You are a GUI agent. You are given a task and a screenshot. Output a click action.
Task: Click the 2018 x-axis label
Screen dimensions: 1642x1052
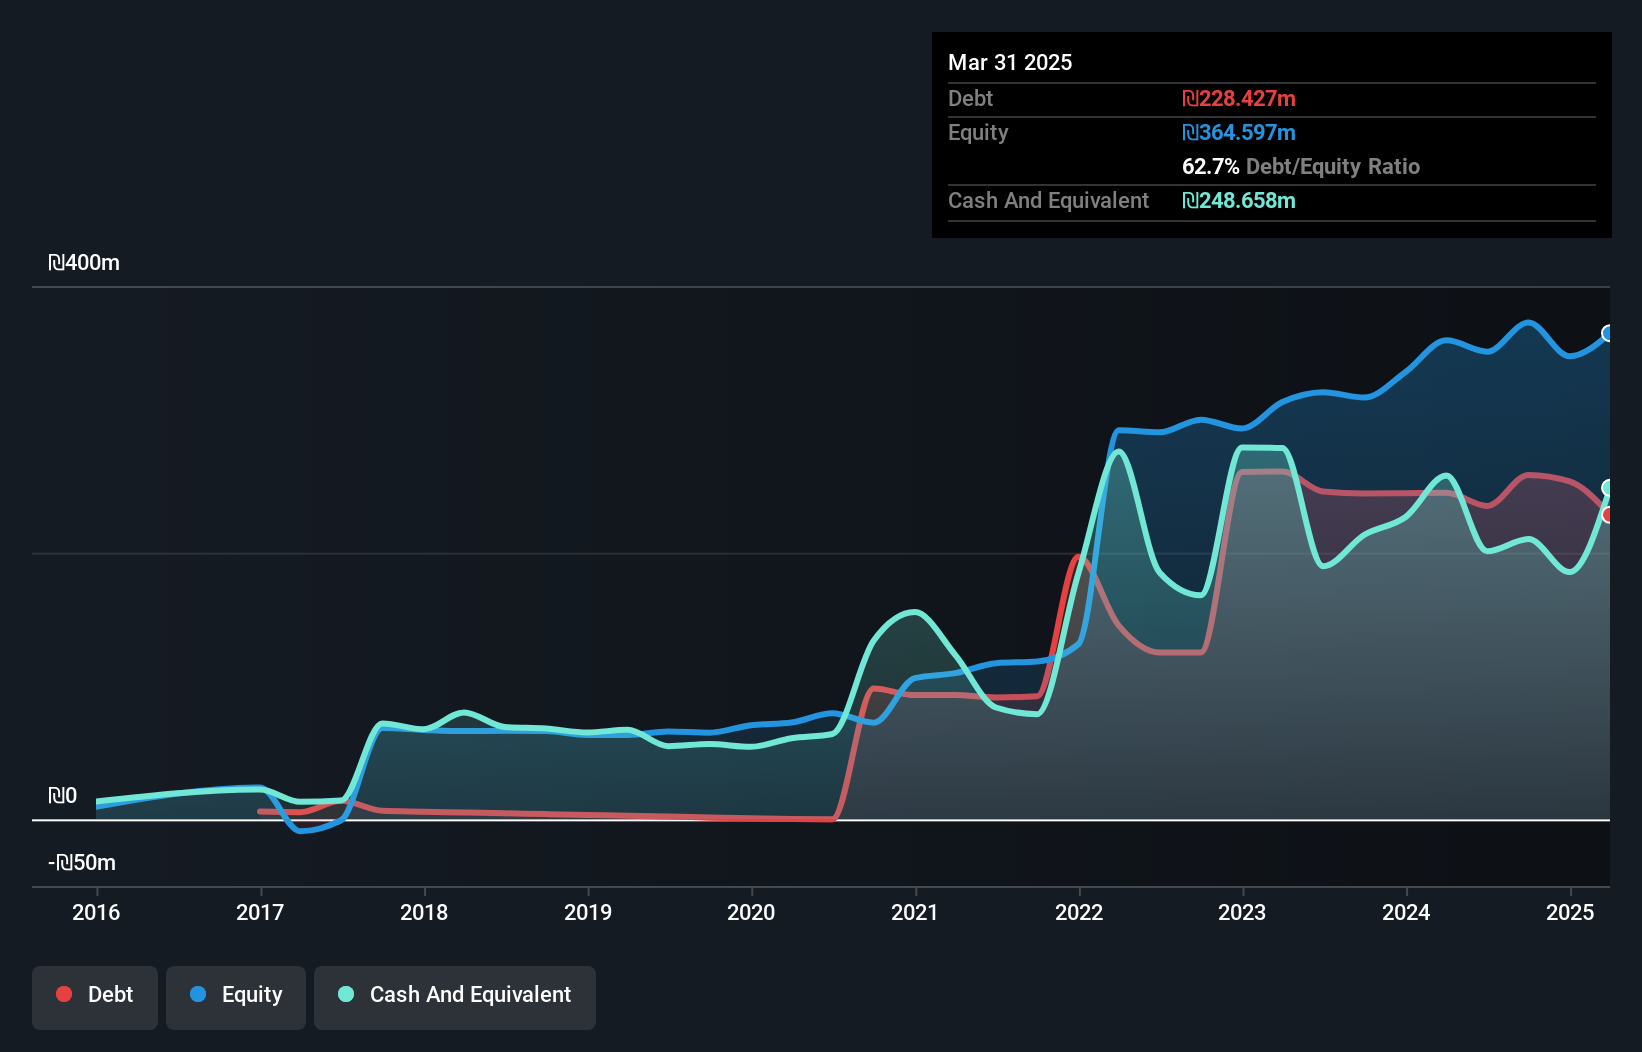[x=424, y=912]
